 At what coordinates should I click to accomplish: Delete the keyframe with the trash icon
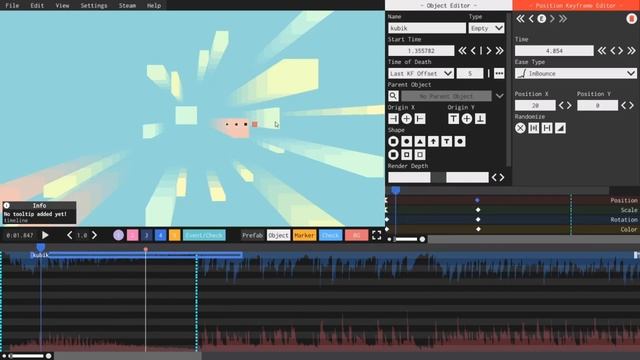pos(631,19)
